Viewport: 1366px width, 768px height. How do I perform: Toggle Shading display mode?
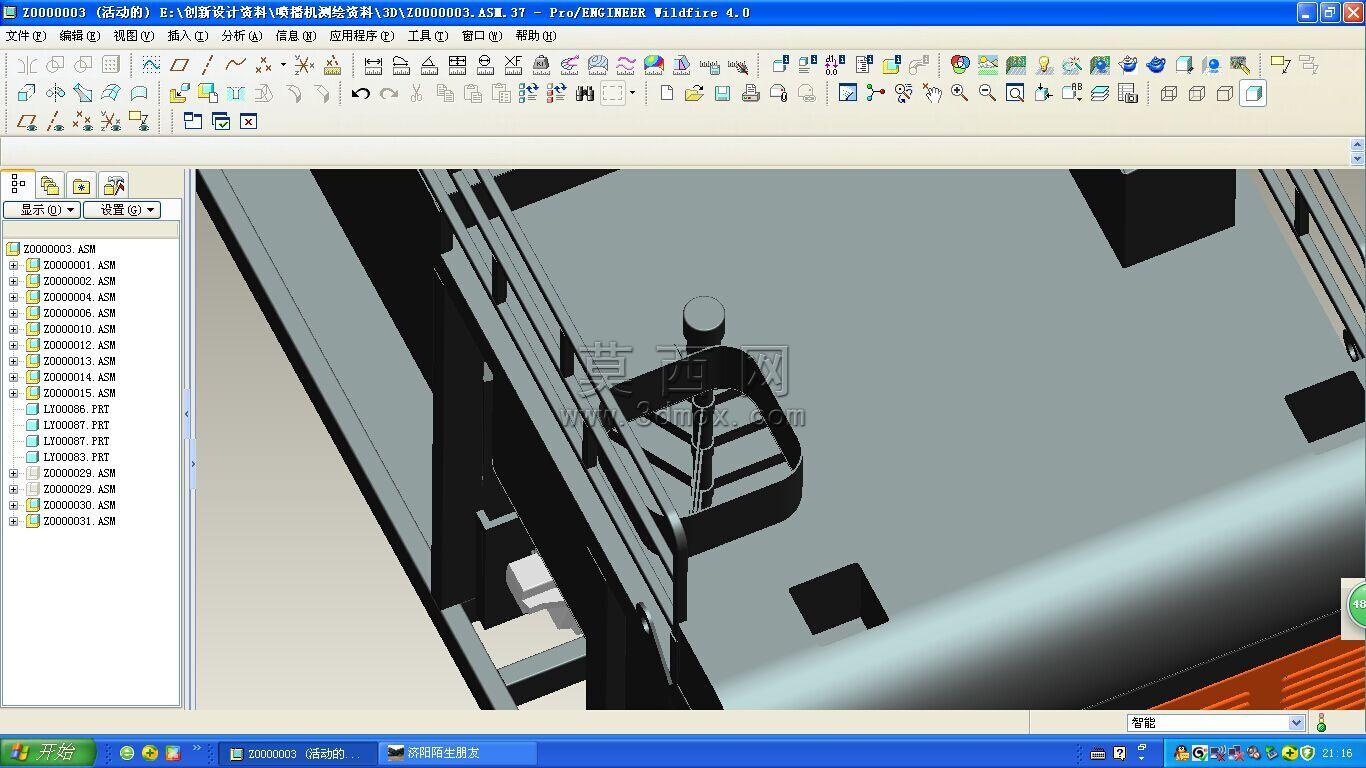(1253, 93)
